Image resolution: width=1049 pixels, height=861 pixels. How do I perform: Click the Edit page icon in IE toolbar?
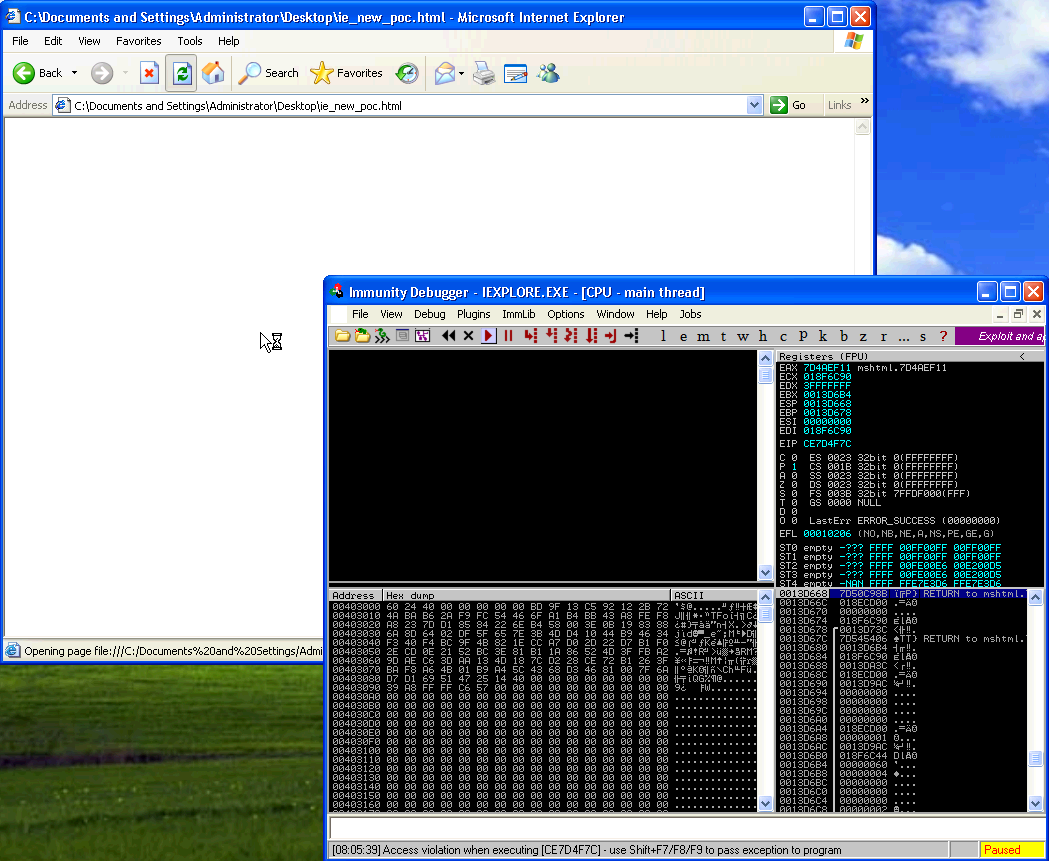coord(516,73)
